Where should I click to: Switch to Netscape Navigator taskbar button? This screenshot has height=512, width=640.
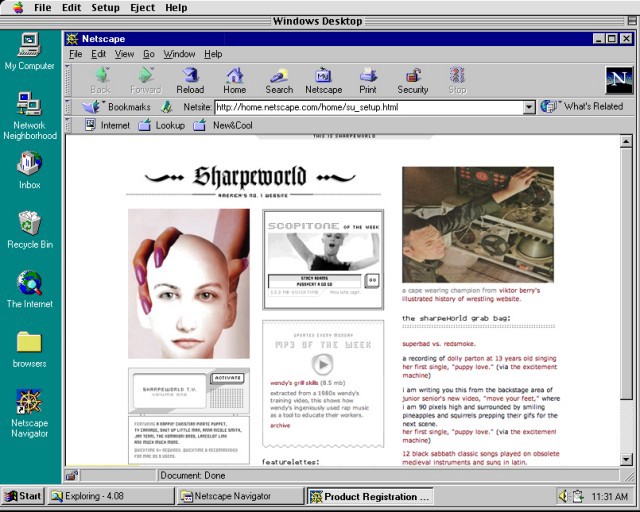click(x=240, y=496)
